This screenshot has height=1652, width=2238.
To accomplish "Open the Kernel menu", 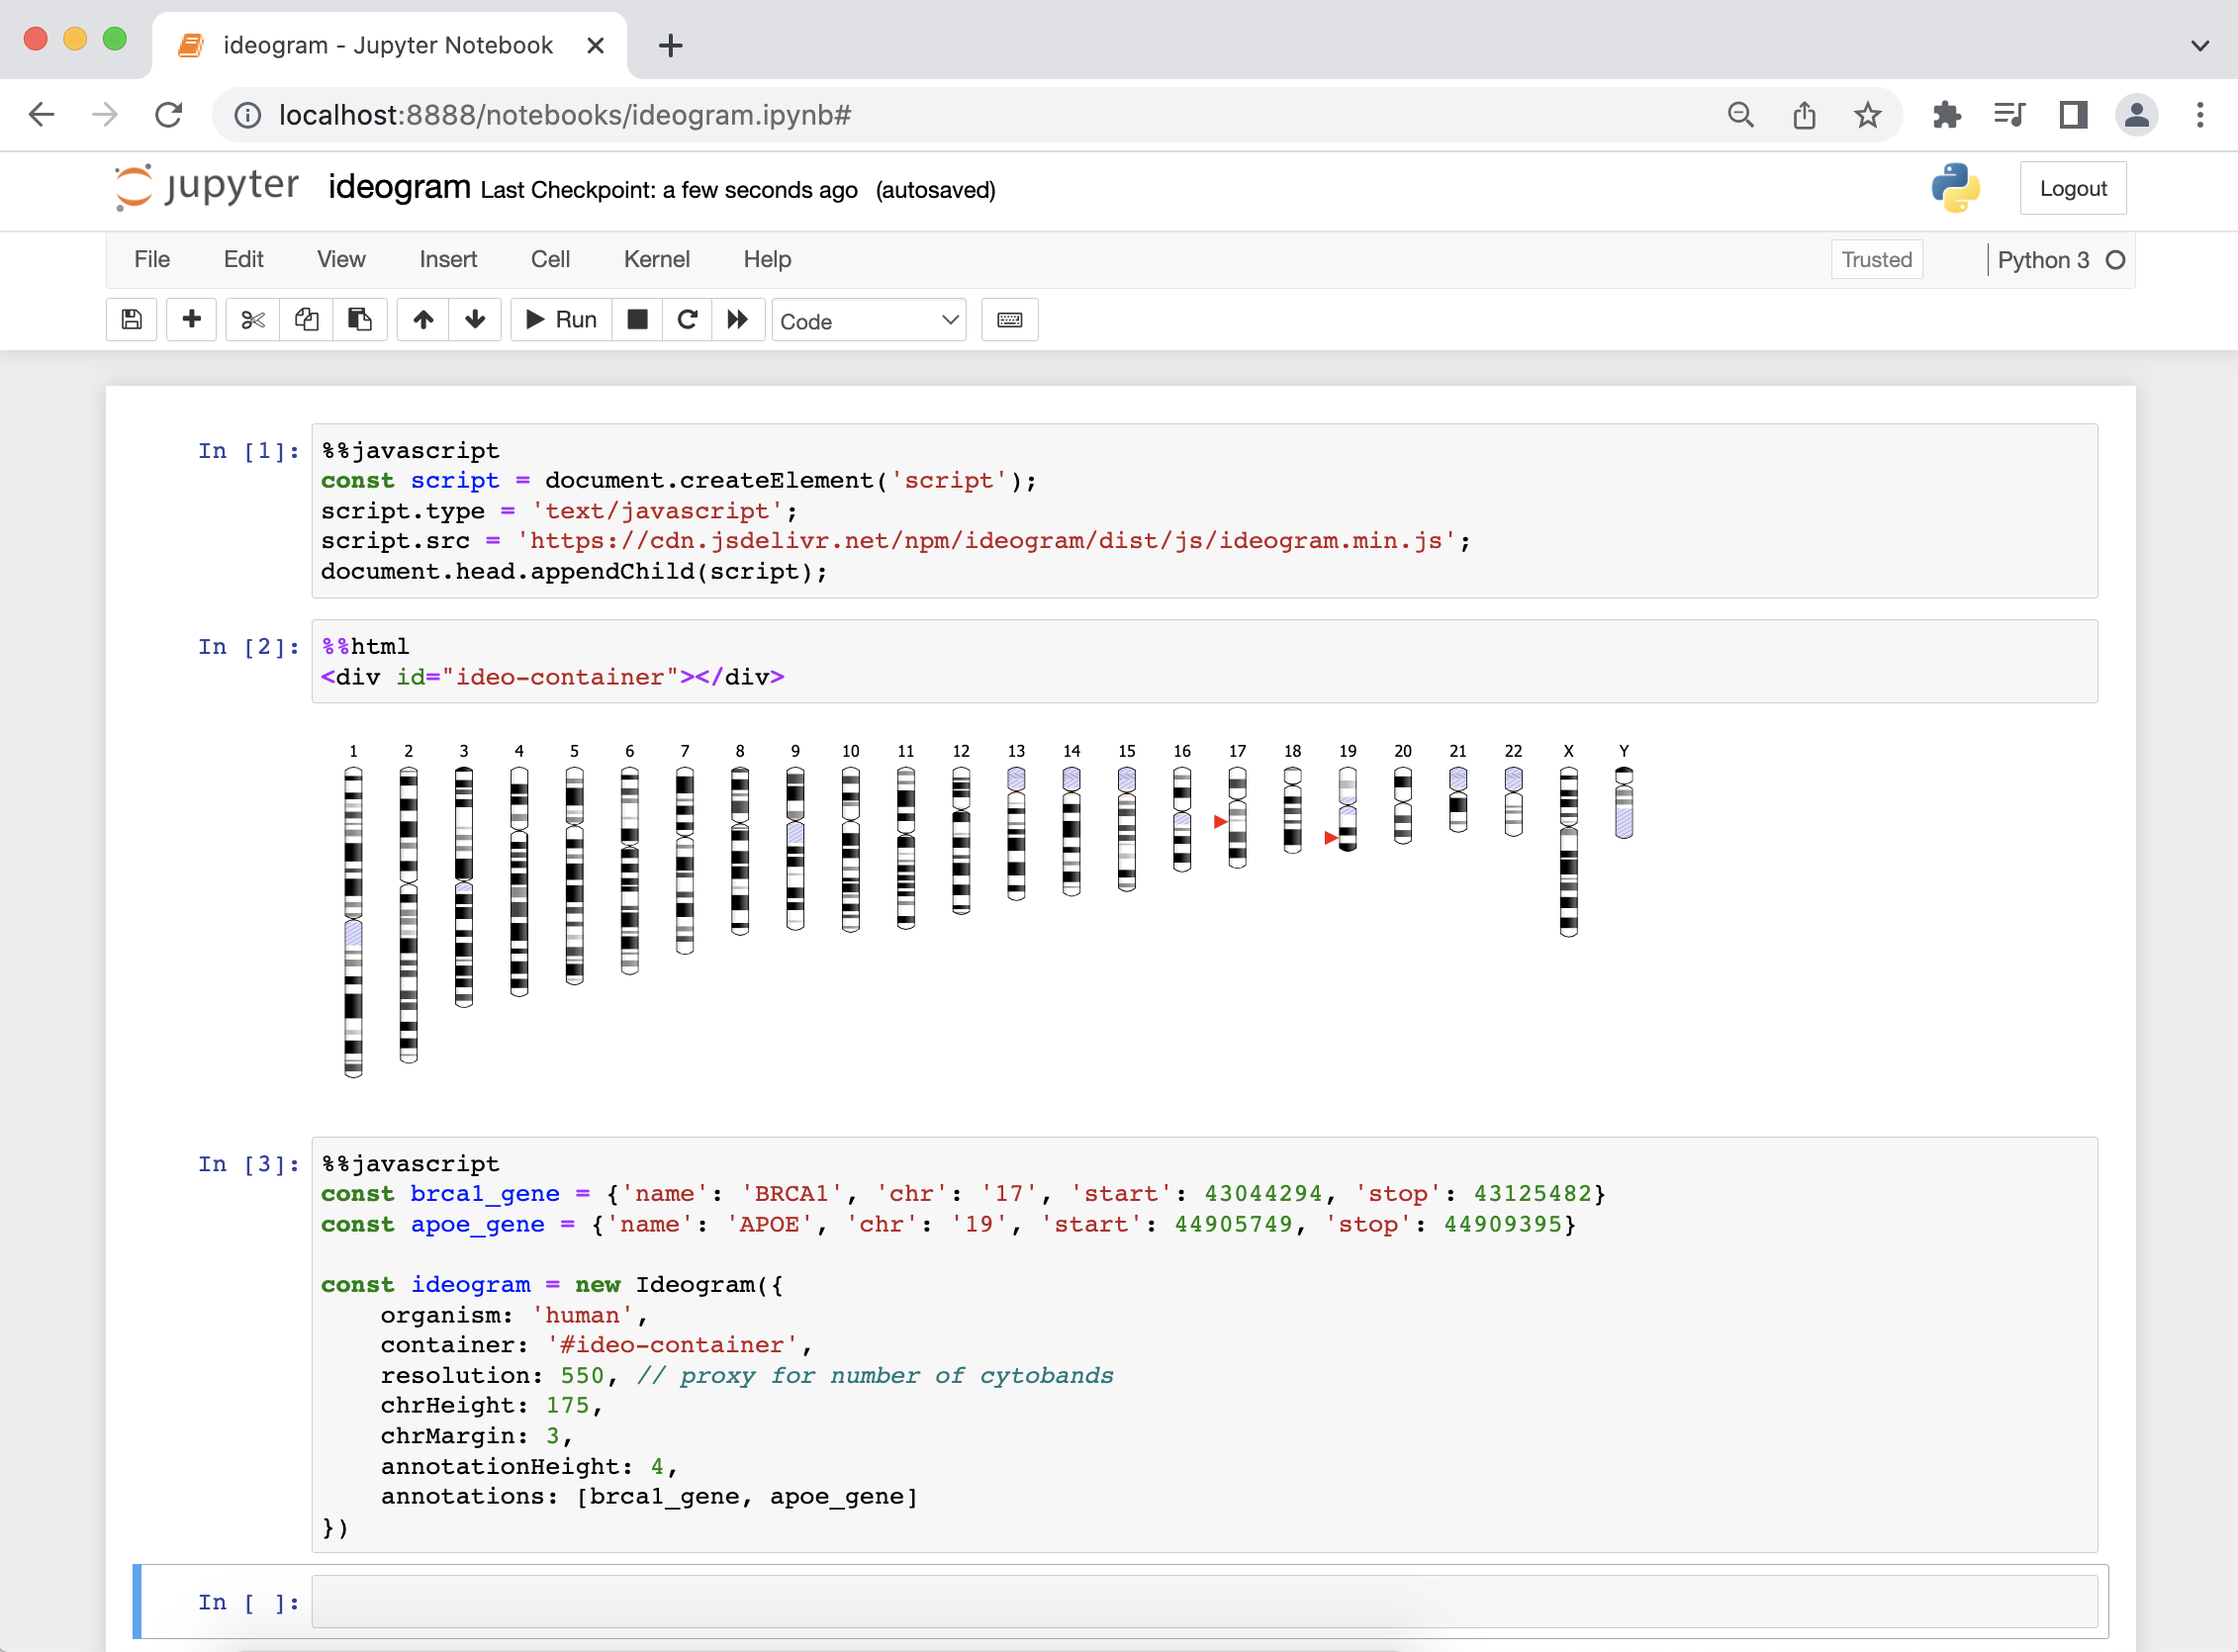I will 656,260.
